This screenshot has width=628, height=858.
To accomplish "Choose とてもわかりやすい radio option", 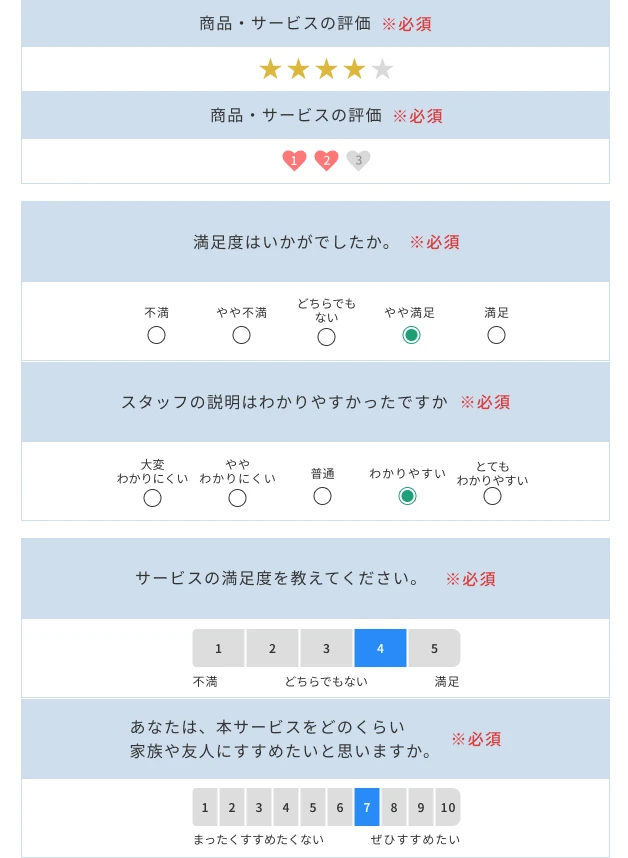I will coord(492,496).
